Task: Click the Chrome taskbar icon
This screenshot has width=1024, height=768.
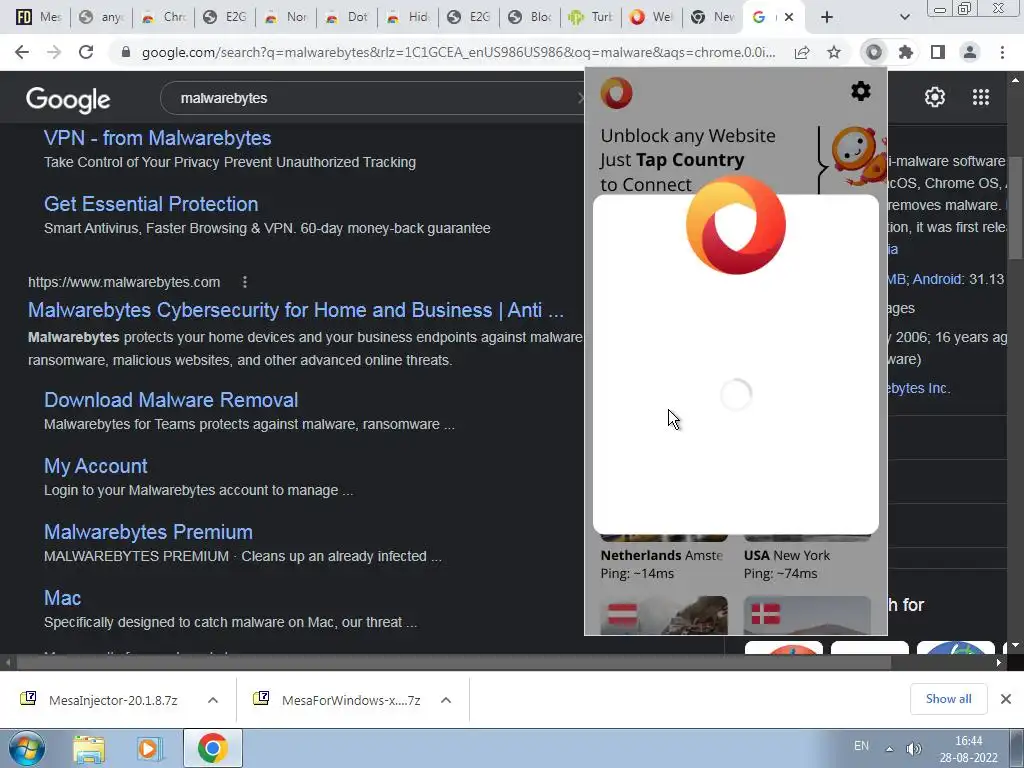Action: pyautogui.click(x=212, y=748)
